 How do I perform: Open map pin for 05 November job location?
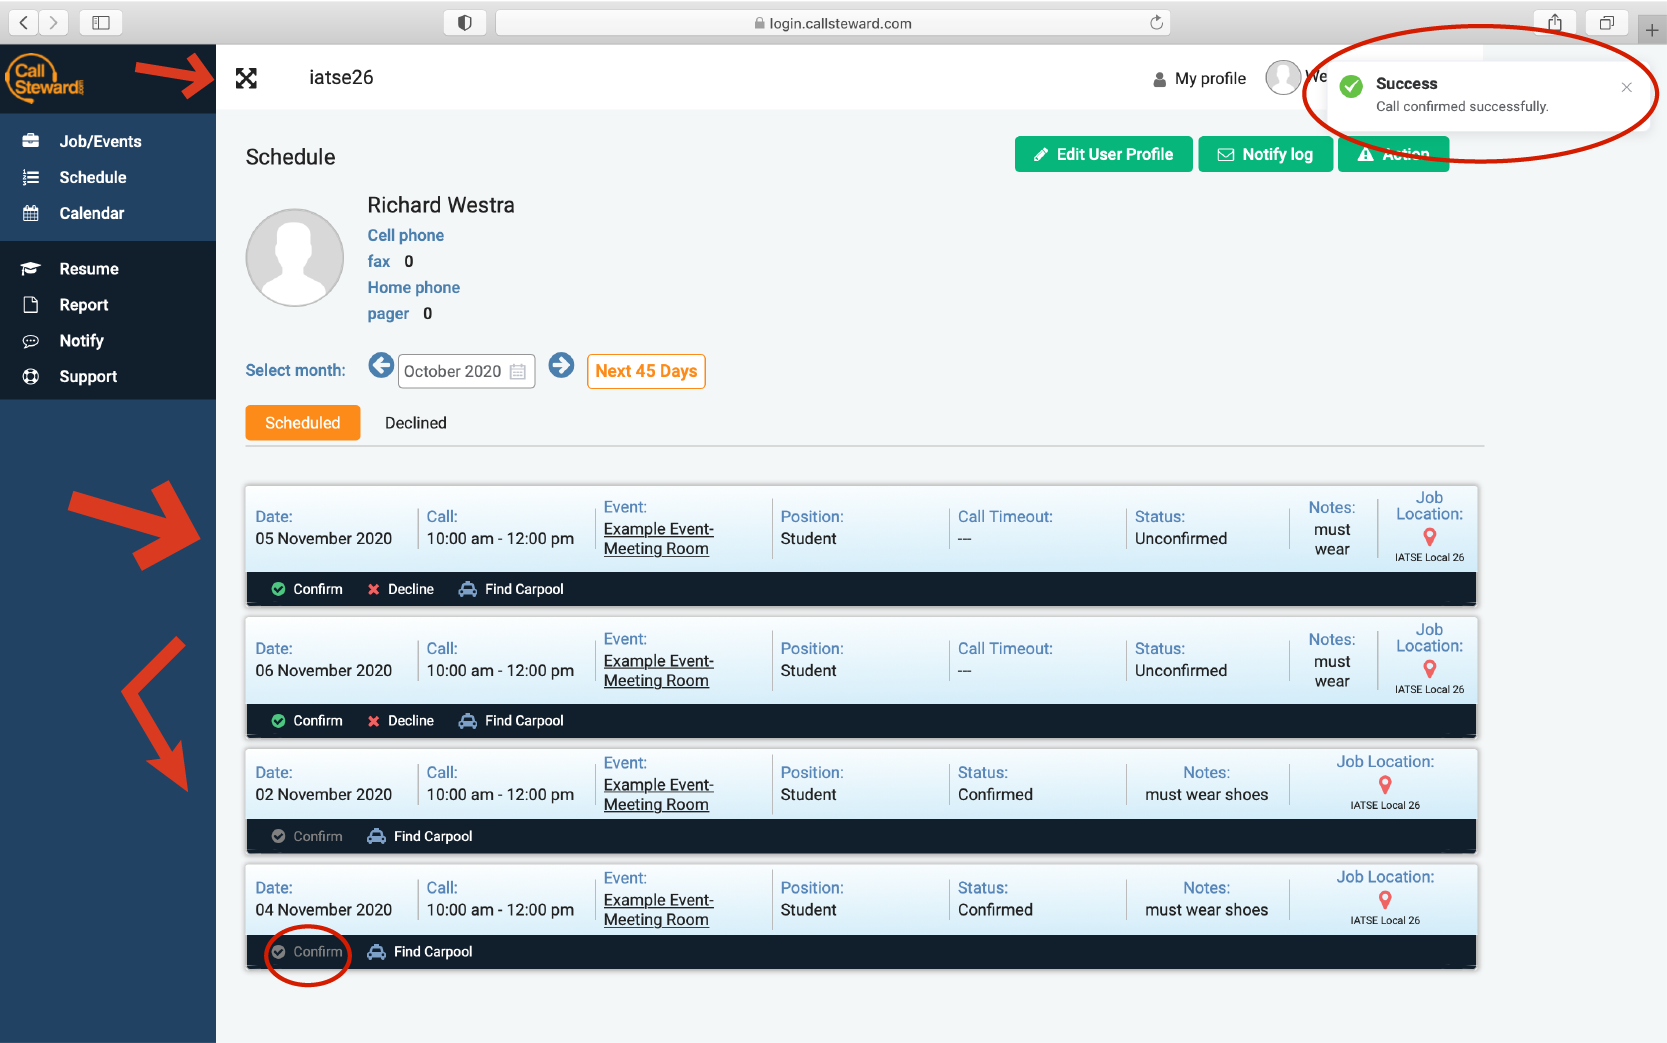click(1429, 537)
